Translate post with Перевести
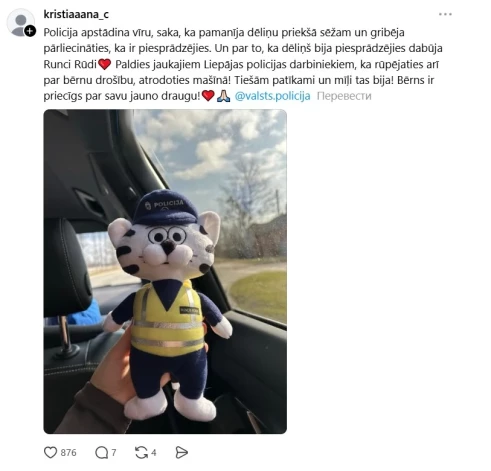Screen dimensions: 491x471 pos(344,96)
